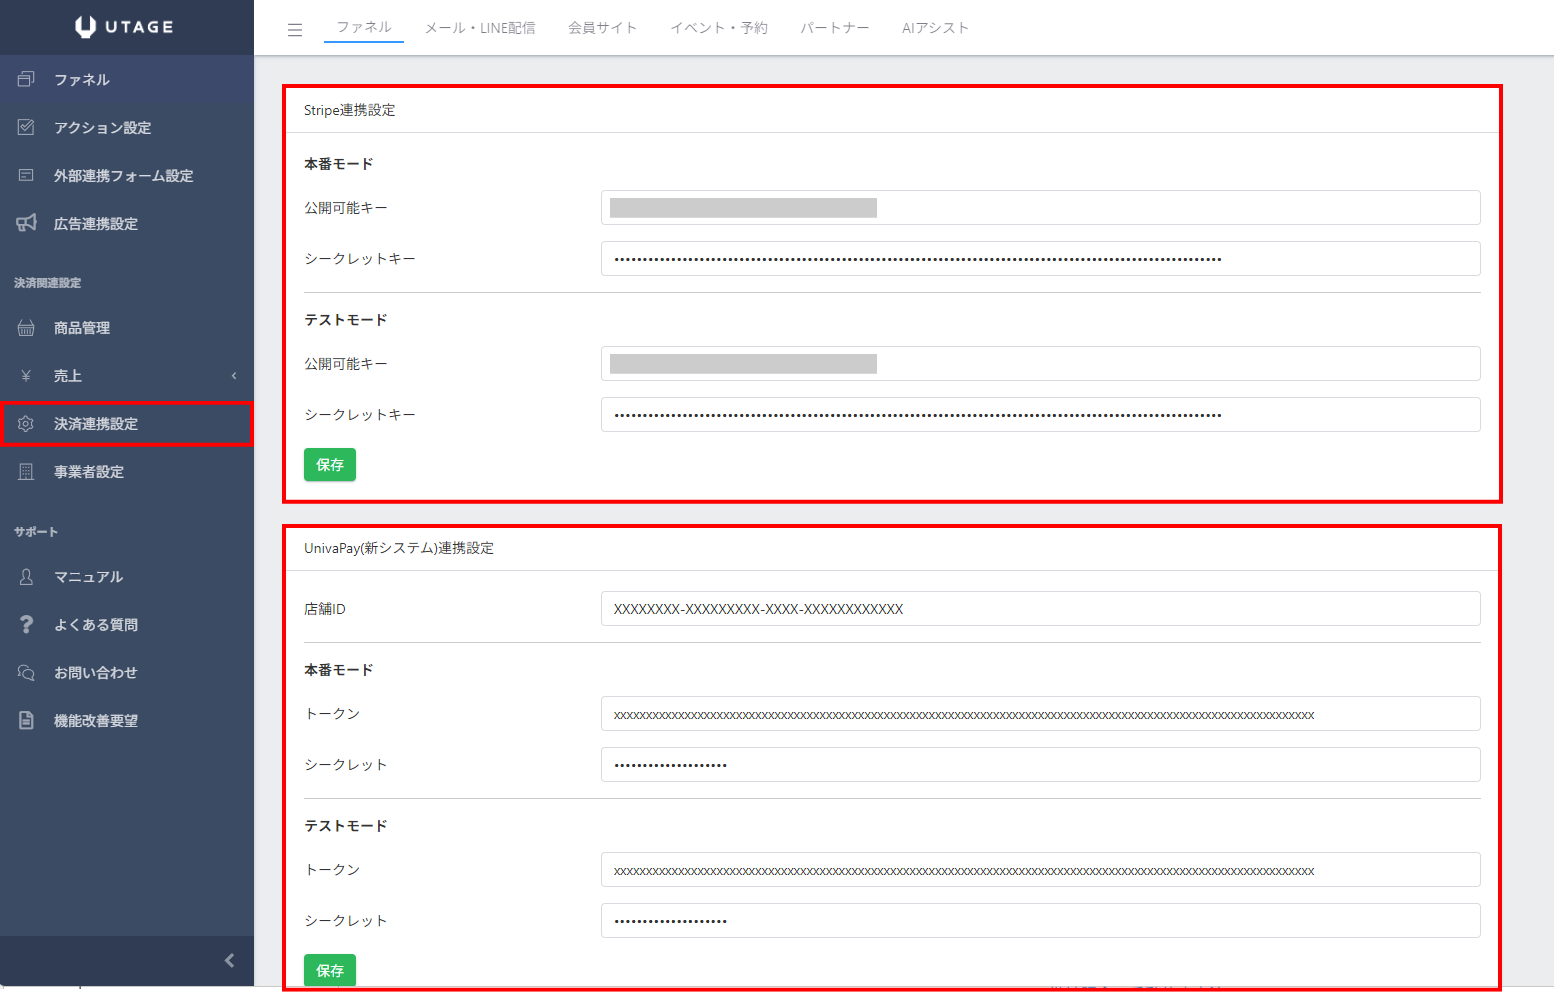The width and height of the screenshot is (1554, 992).
Task: Open the 会員サイト tab
Action: [x=602, y=28]
